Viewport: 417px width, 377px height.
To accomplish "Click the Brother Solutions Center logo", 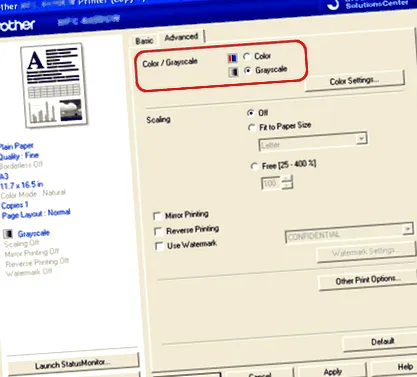I will point(367,4).
